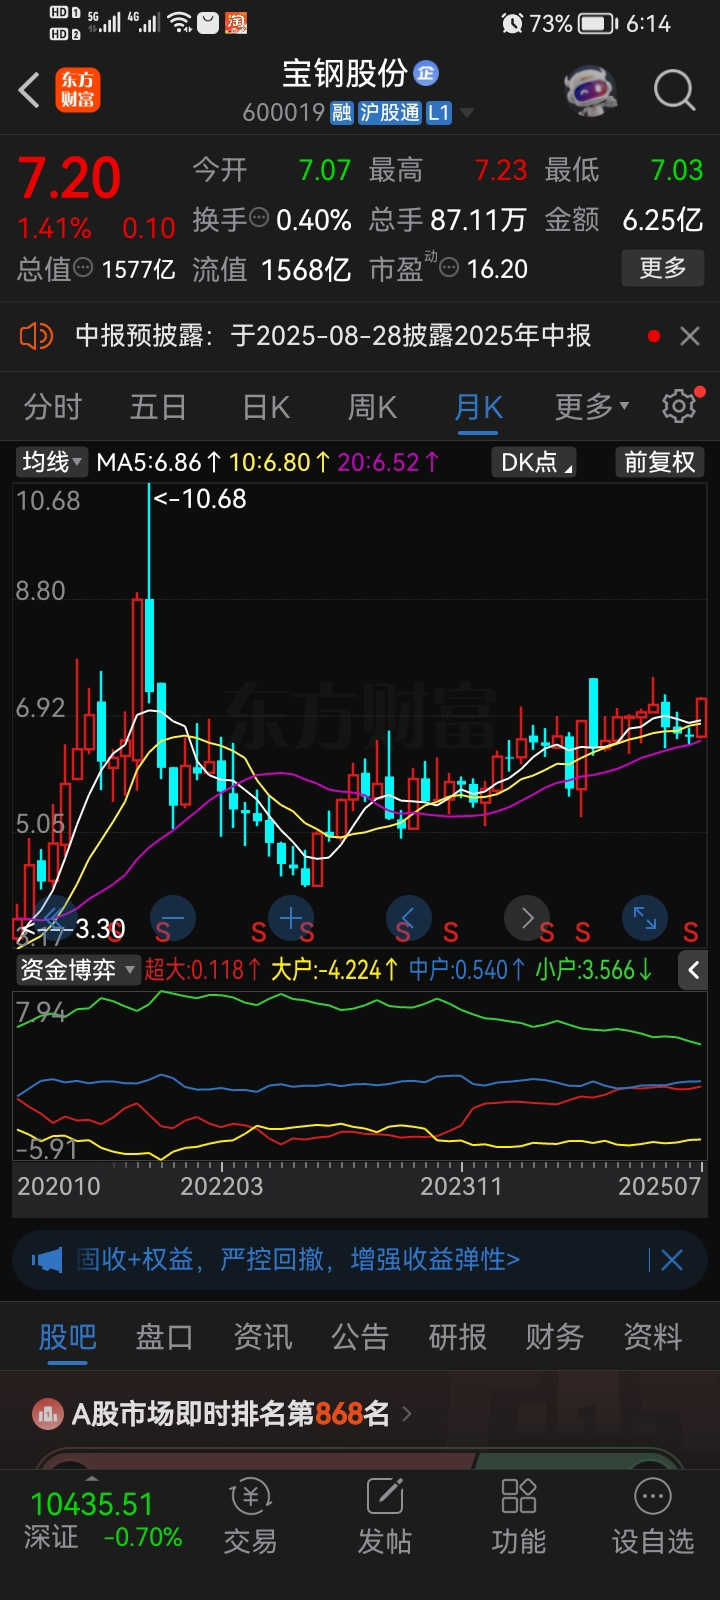Open the 均线 indicator dropdown
The height and width of the screenshot is (1600, 720).
[52, 462]
